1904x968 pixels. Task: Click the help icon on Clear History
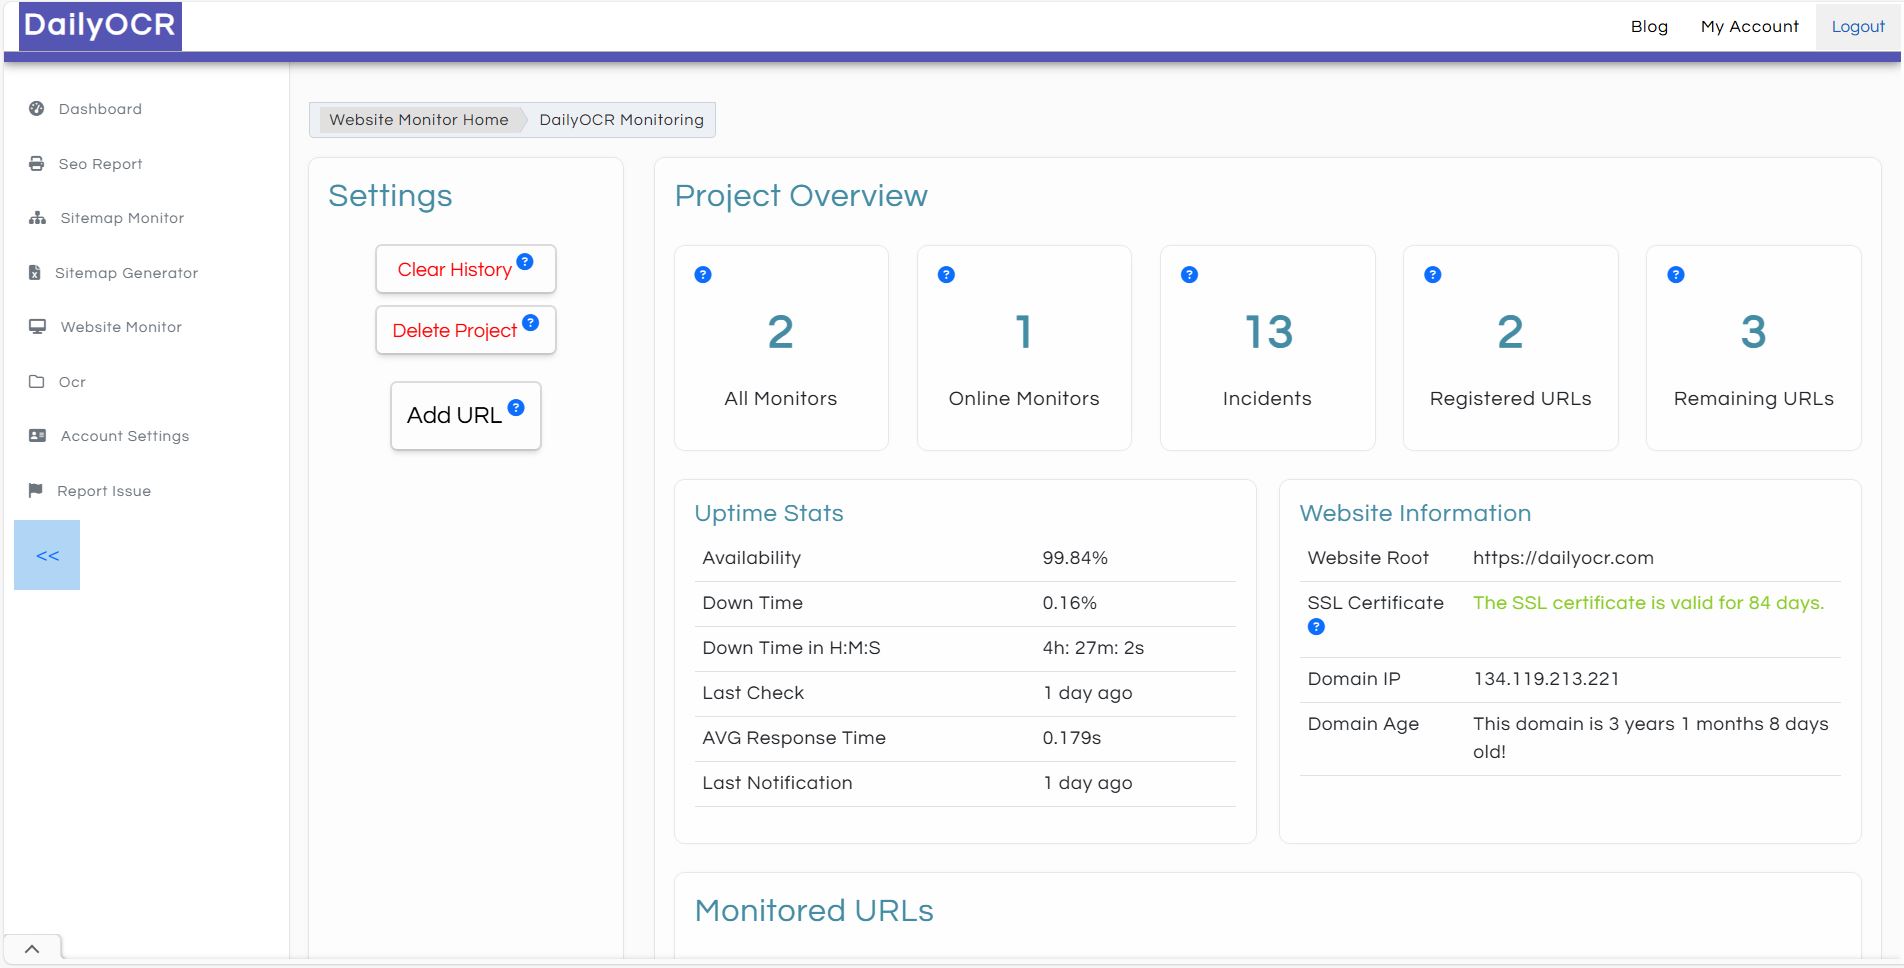tap(525, 261)
